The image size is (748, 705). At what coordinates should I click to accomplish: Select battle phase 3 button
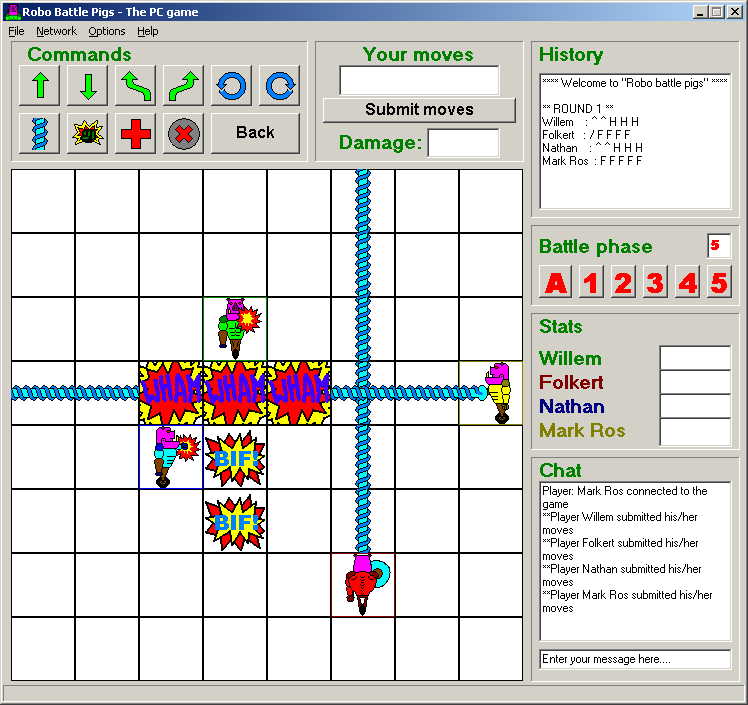(x=654, y=282)
